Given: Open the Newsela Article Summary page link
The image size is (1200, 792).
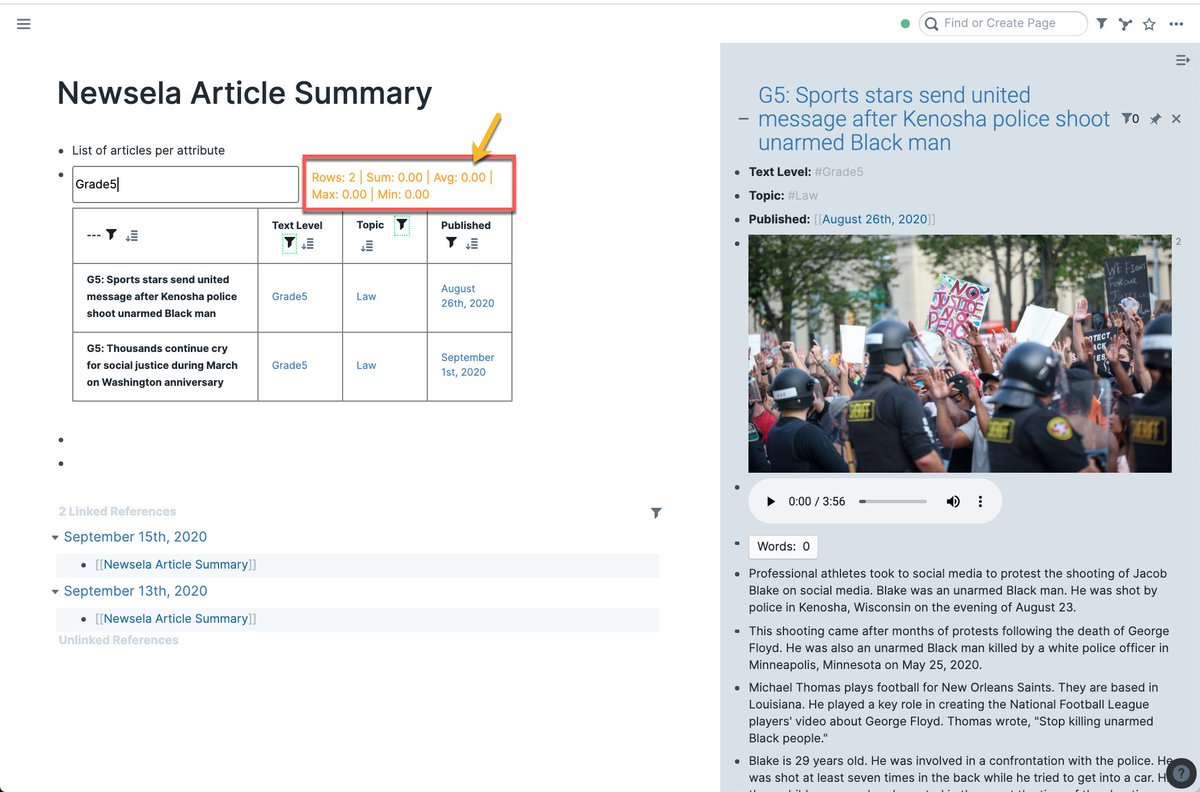Looking at the screenshot, I should pos(176,564).
